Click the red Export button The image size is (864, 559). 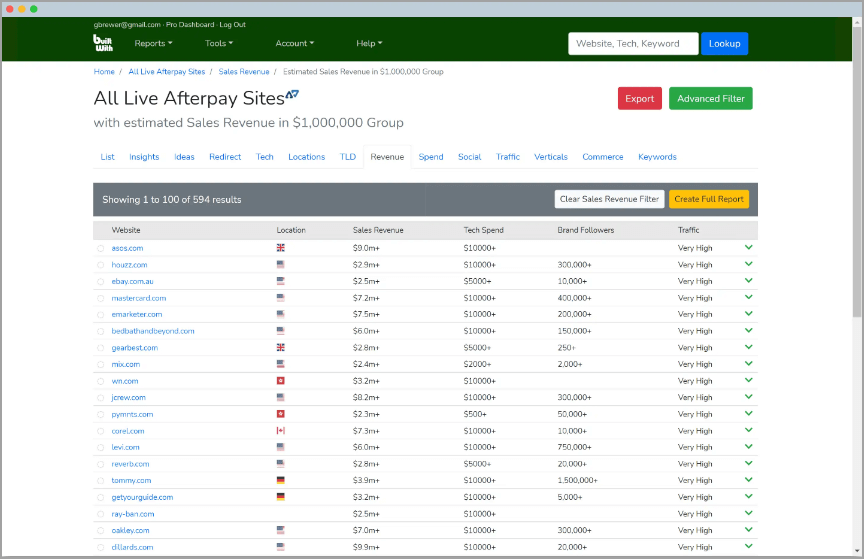tap(639, 99)
